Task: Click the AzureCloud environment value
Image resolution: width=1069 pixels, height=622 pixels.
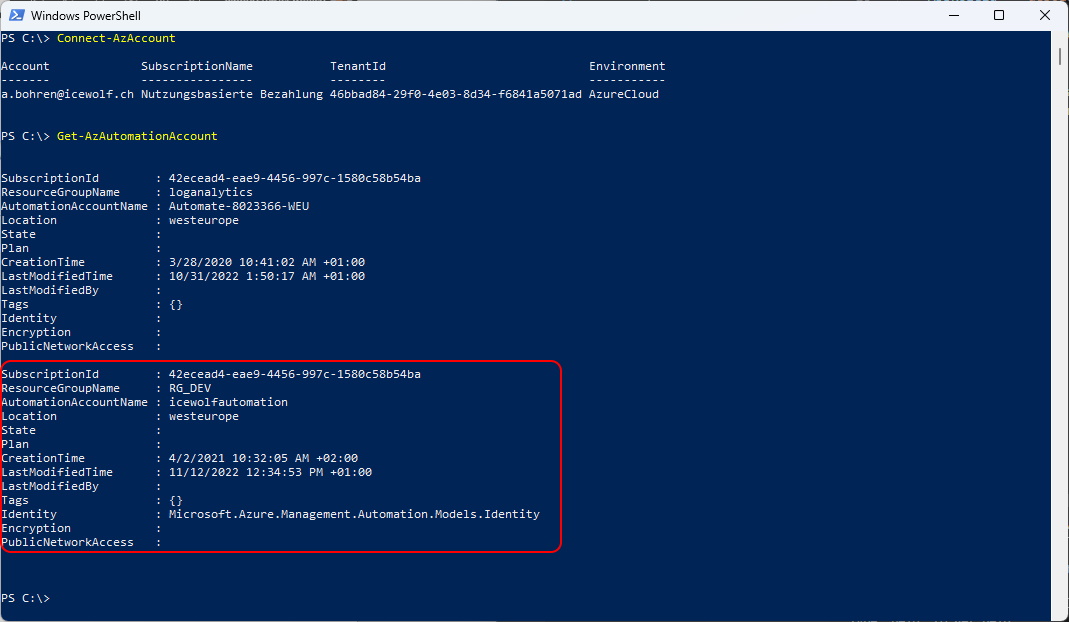Action: coord(623,94)
